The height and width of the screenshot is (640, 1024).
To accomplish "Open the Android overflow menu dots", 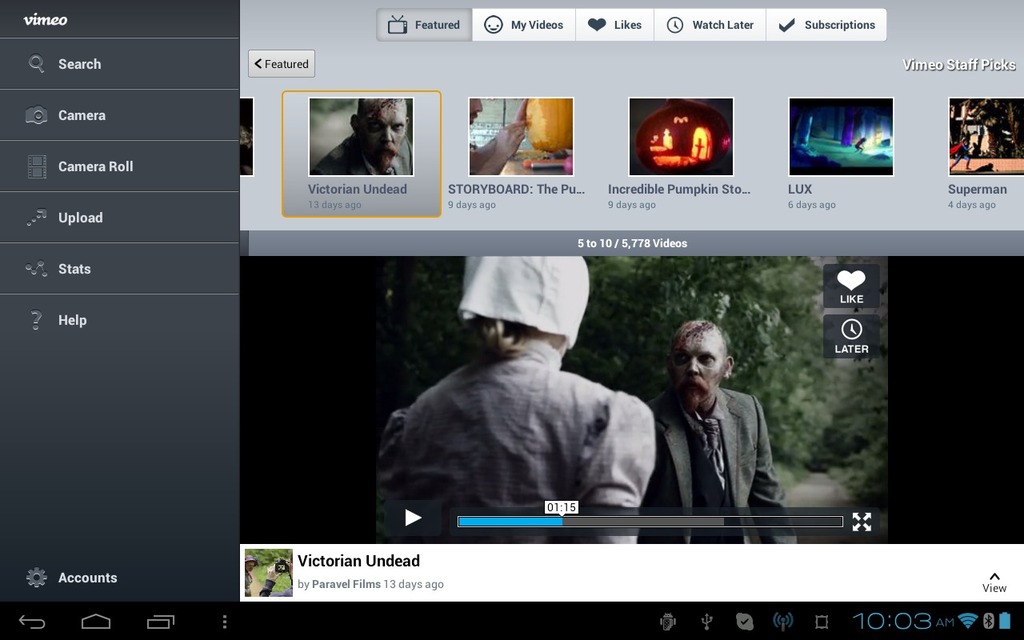I will coord(225,622).
